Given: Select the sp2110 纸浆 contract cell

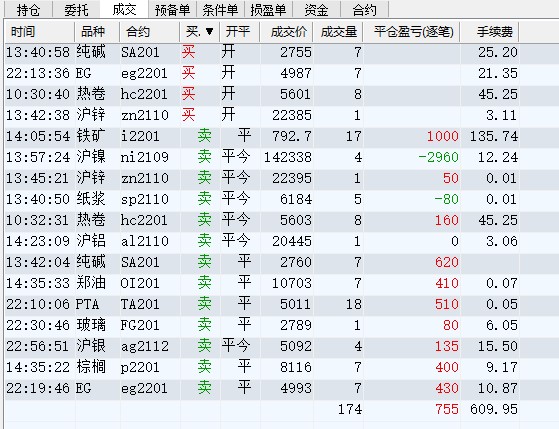Looking at the screenshot, I should (144, 199).
